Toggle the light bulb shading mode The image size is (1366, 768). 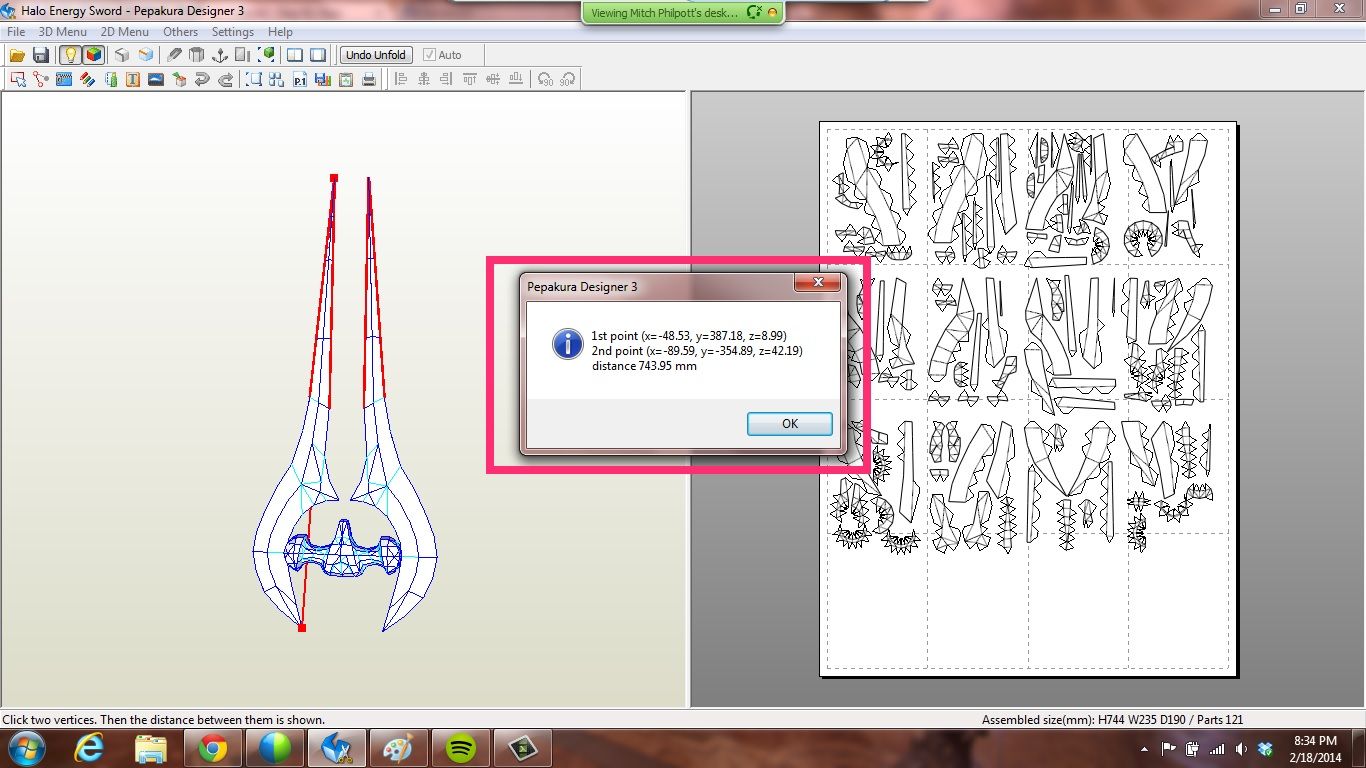click(x=70, y=55)
